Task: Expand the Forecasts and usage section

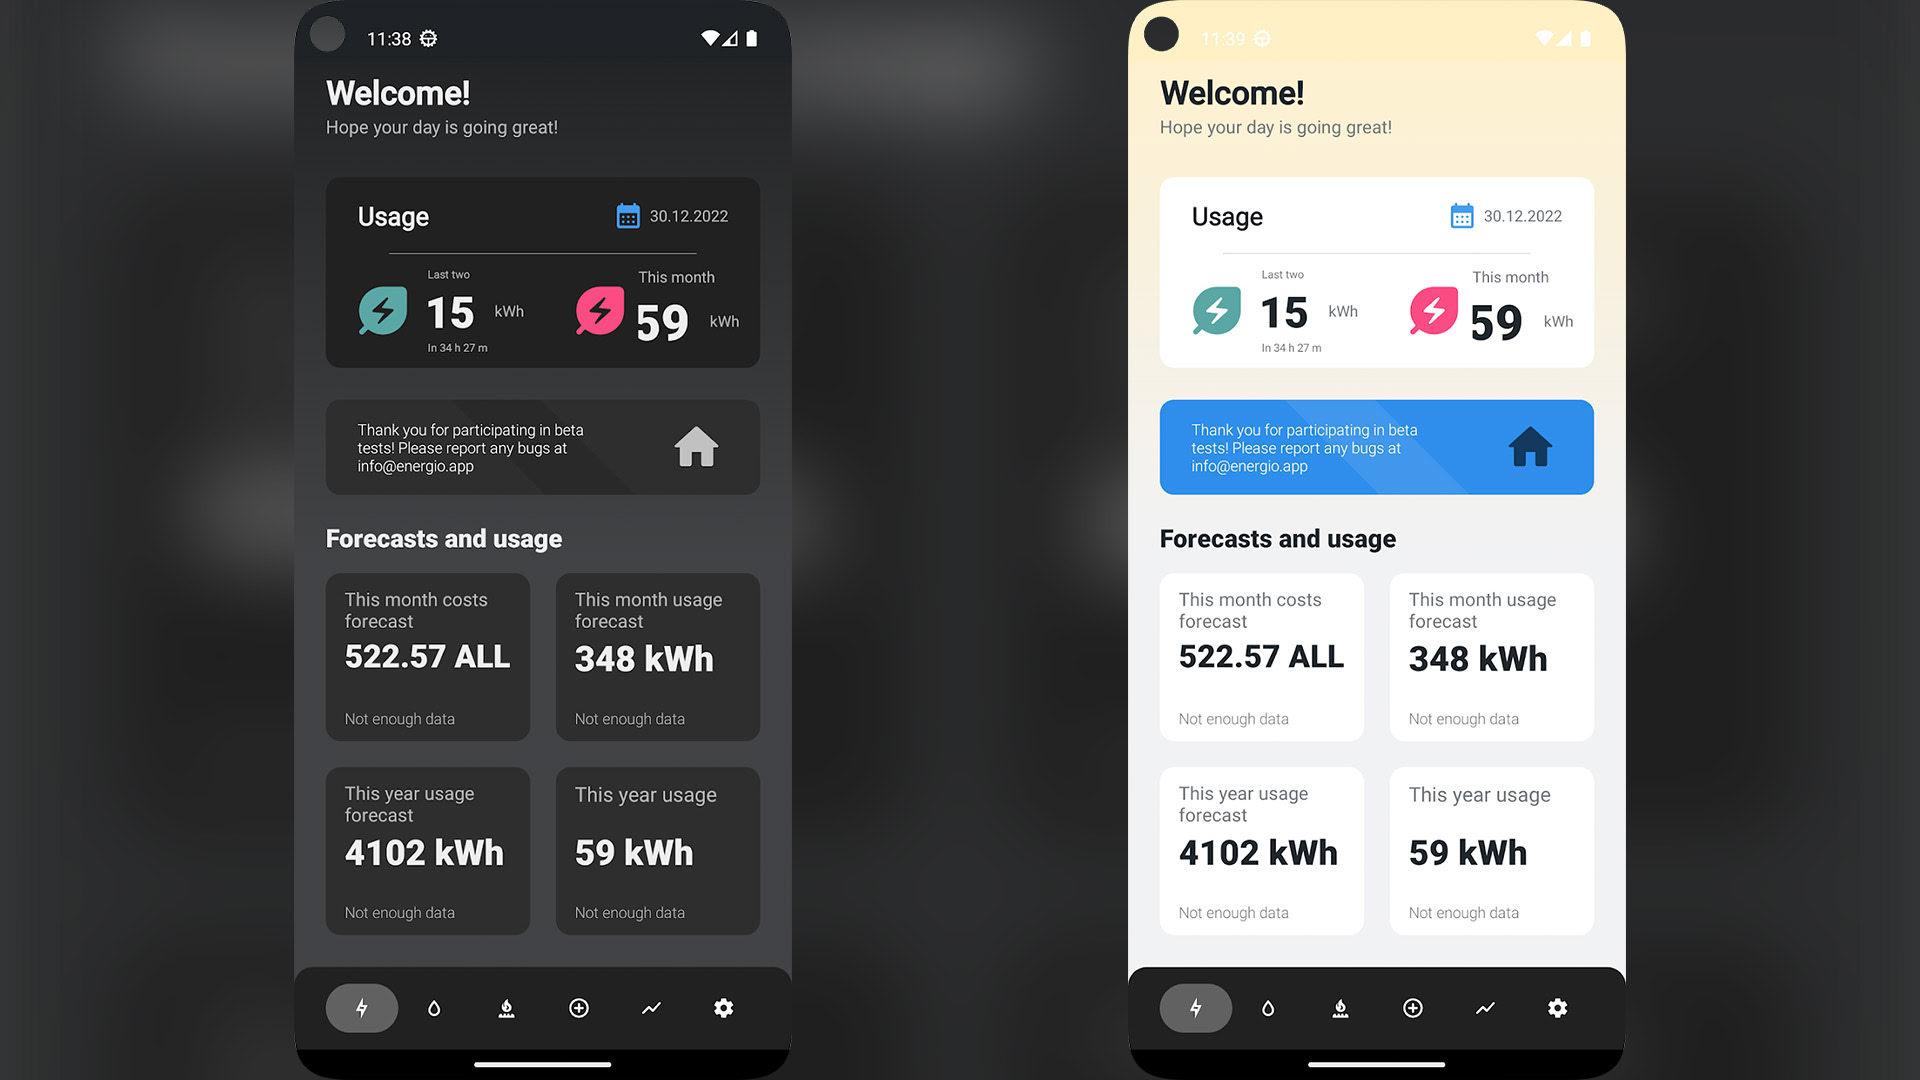Action: tap(443, 538)
